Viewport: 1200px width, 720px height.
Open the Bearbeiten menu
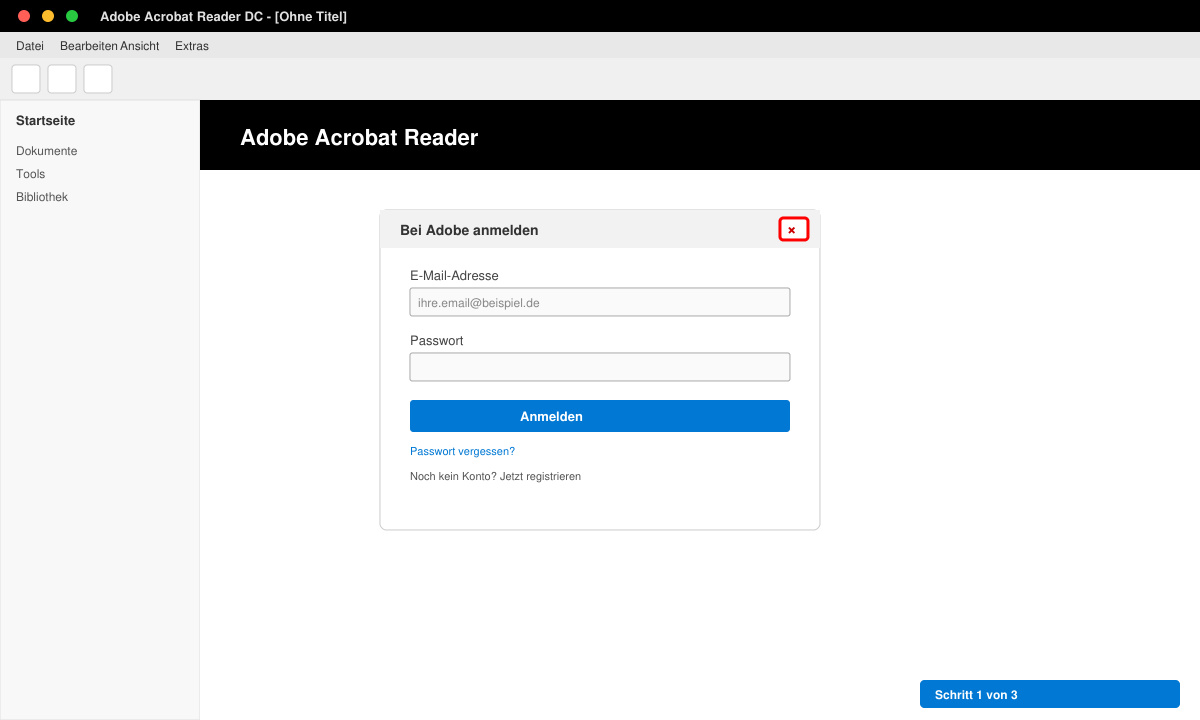tap(88, 46)
